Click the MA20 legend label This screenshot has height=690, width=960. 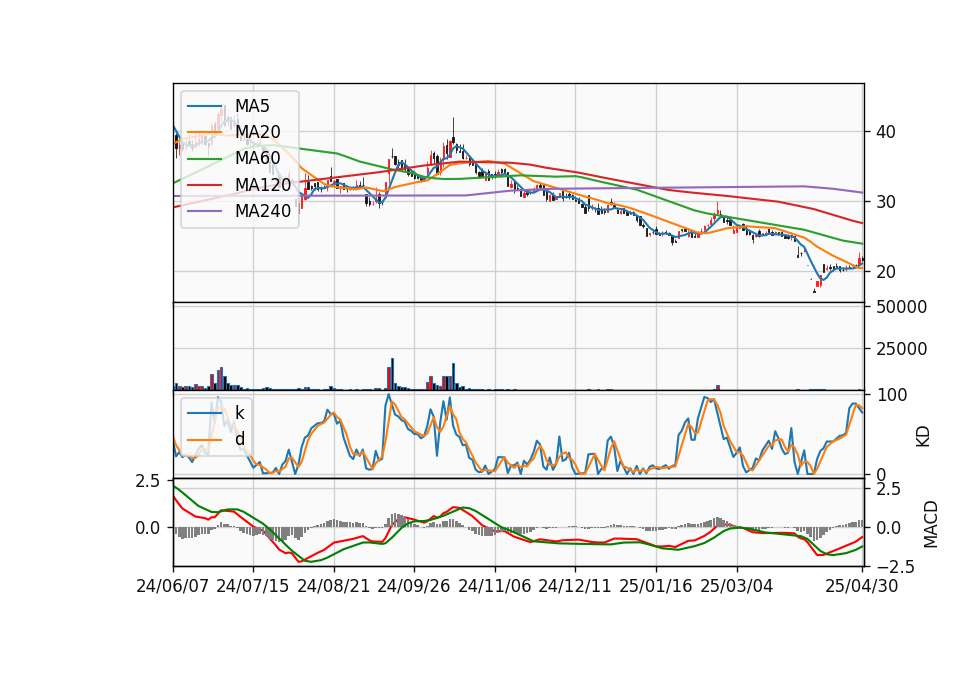[x=258, y=132]
